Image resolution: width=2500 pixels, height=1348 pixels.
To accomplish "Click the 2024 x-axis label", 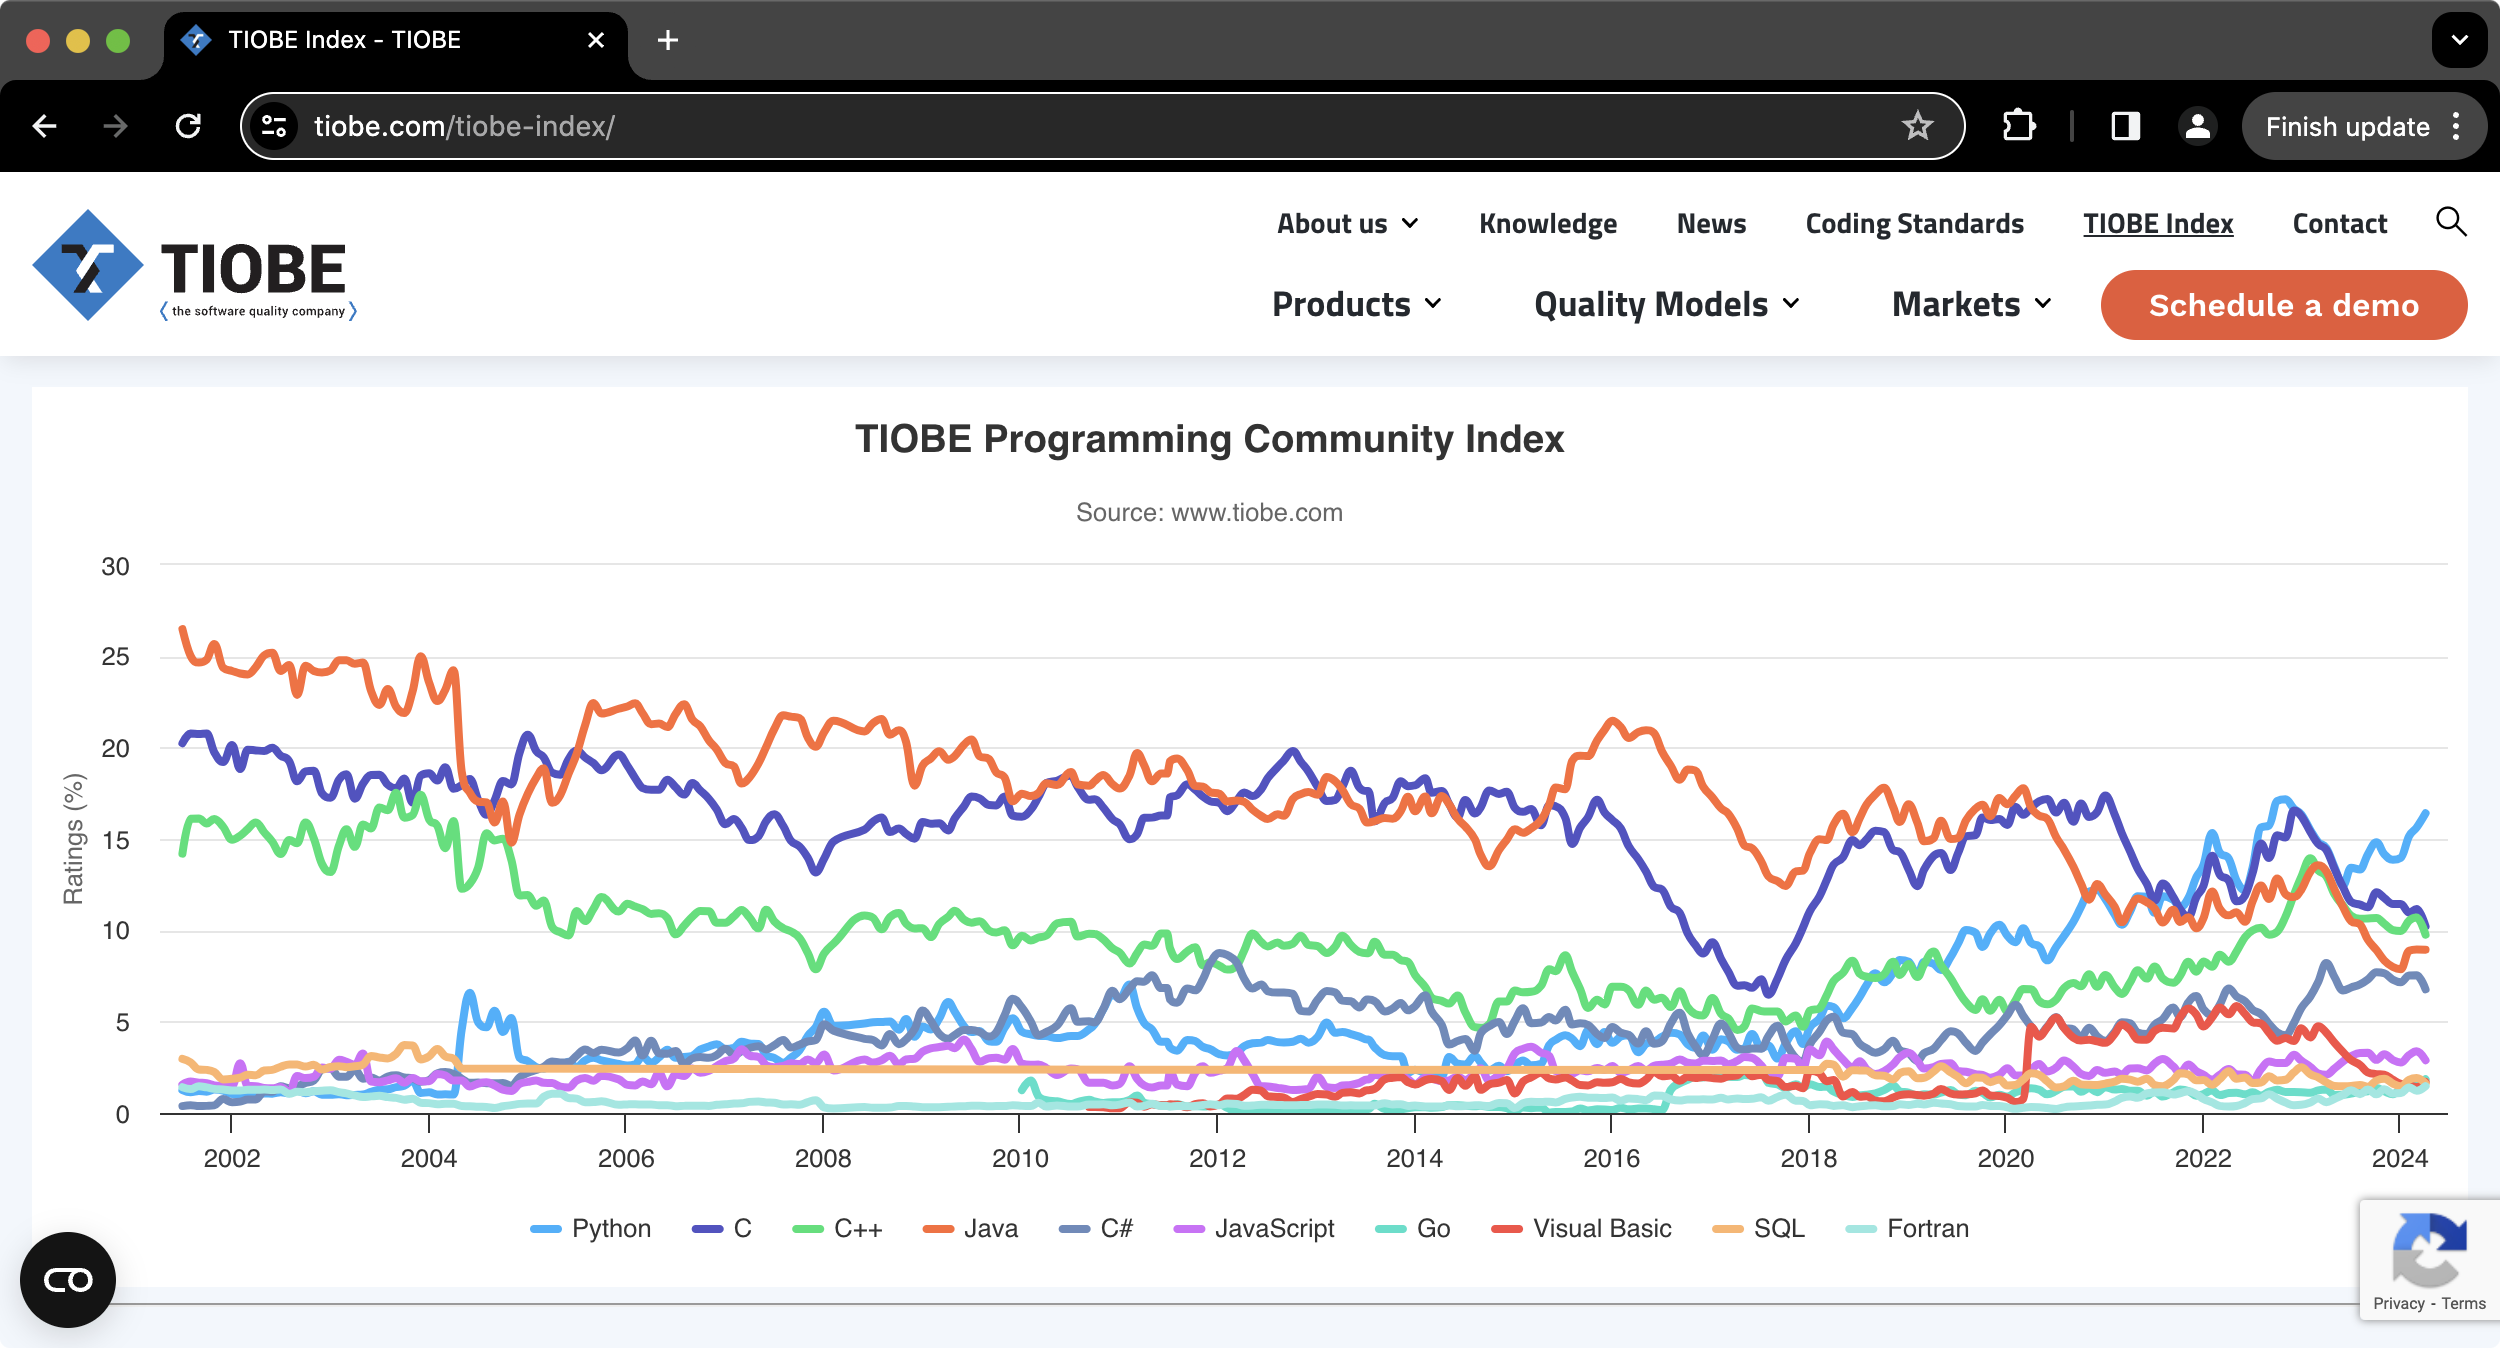I will [2399, 1158].
